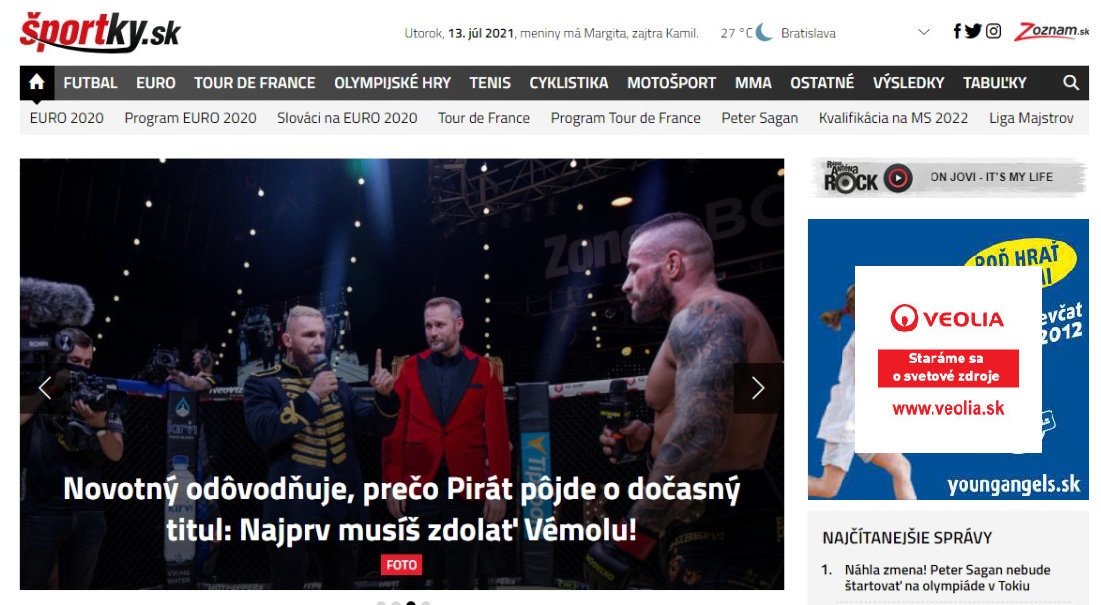Show next slide with right arrow

758,388
